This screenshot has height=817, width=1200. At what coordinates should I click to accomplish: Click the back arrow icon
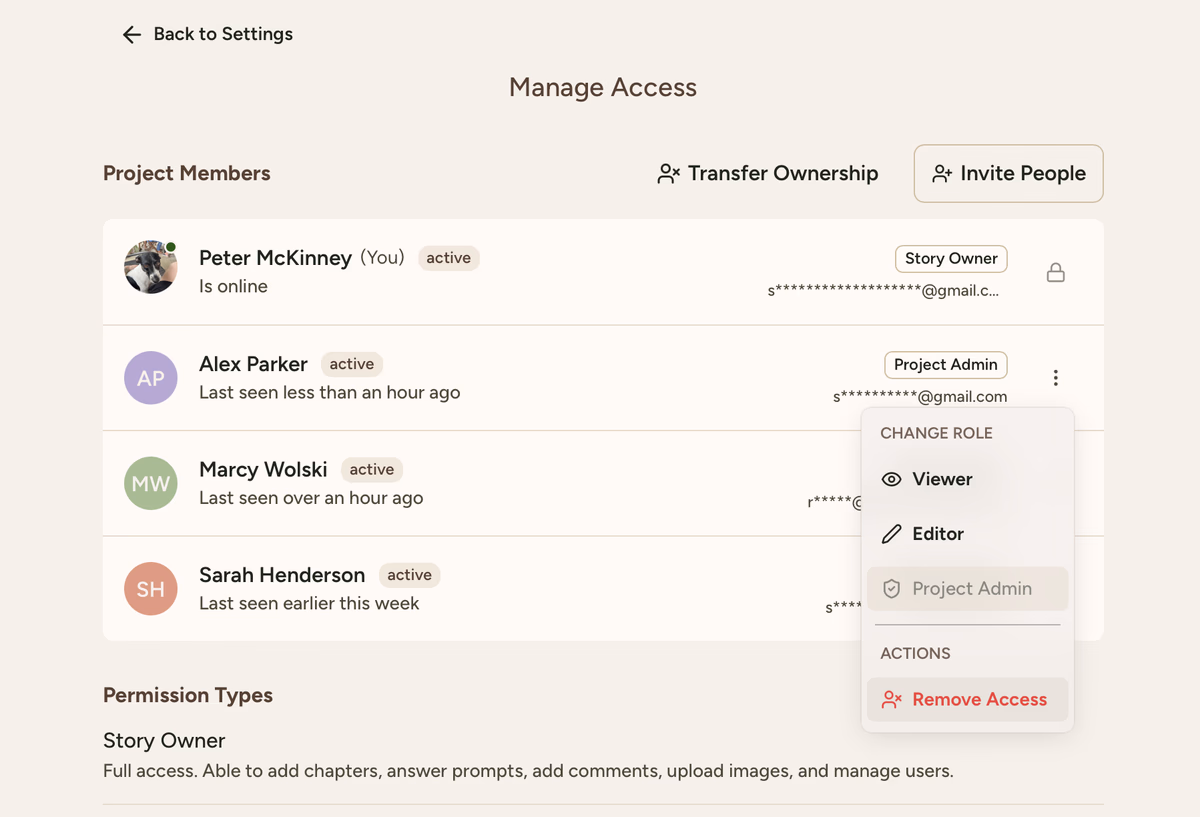point(131,35)
